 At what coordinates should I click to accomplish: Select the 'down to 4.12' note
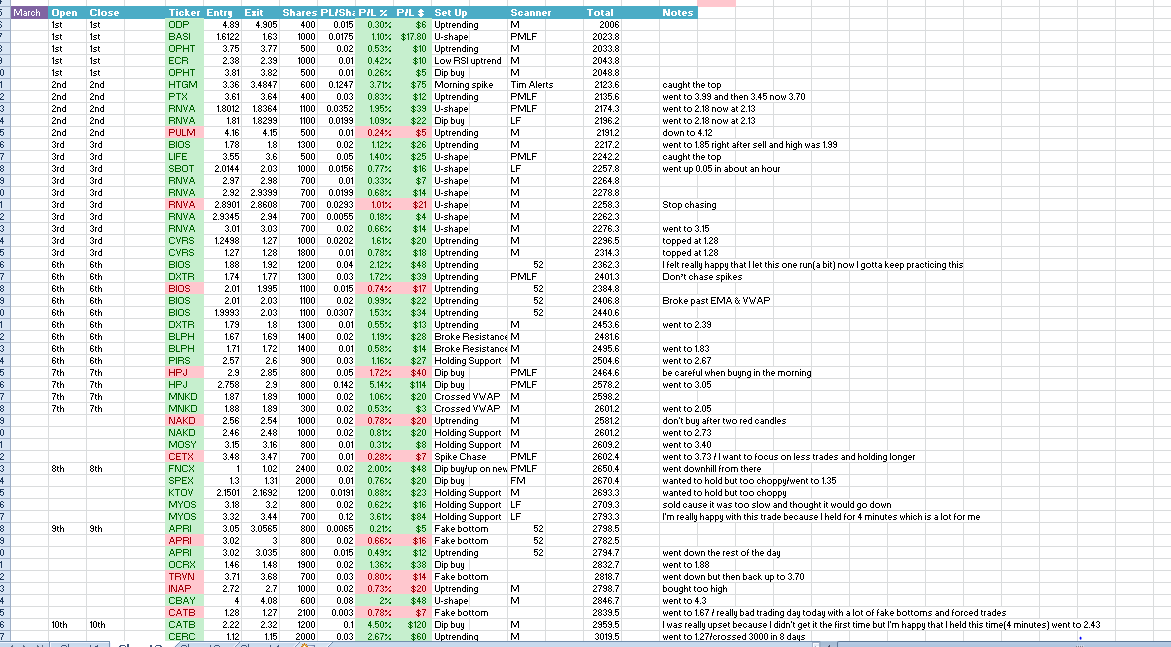687,132
